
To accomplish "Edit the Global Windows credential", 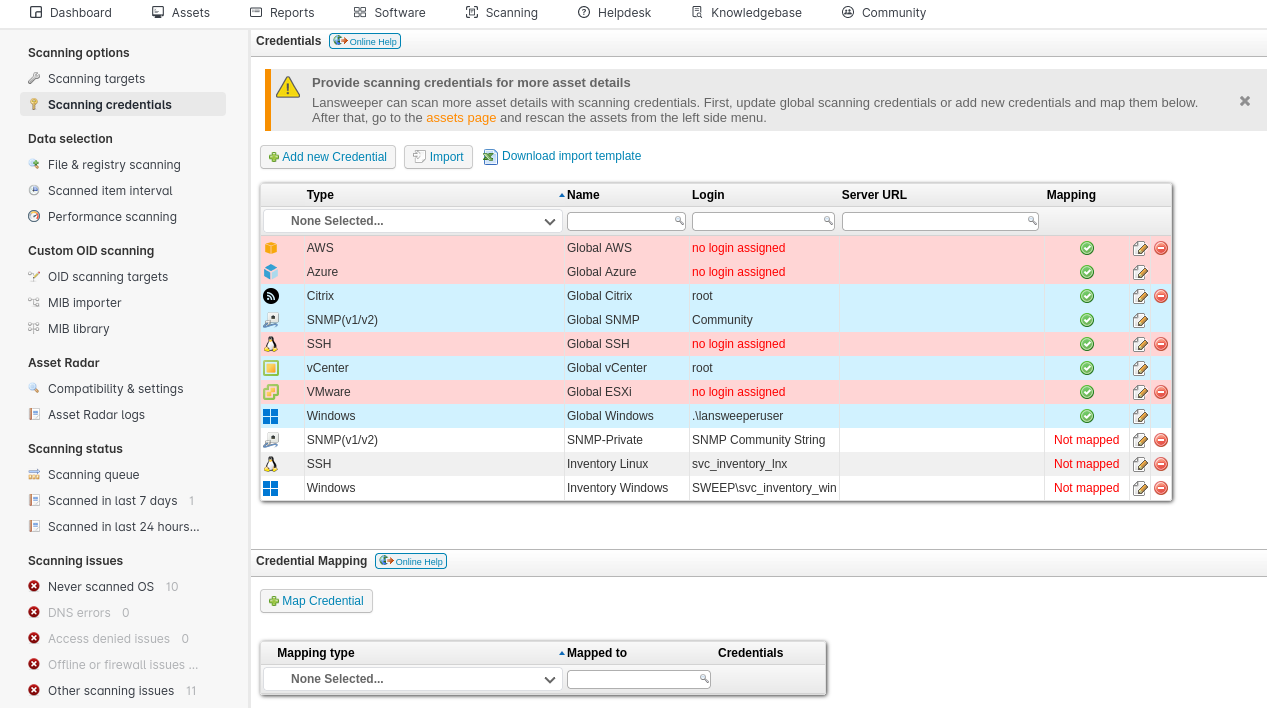I will (1140, 416).
